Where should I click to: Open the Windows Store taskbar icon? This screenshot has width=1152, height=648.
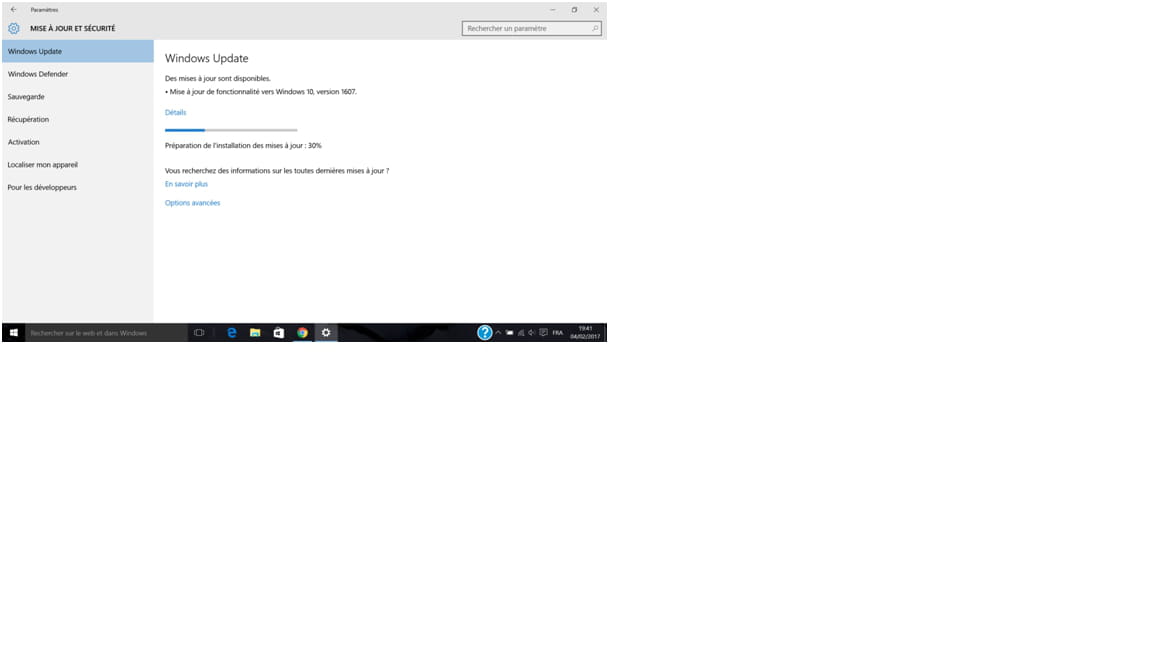point(278,333)
